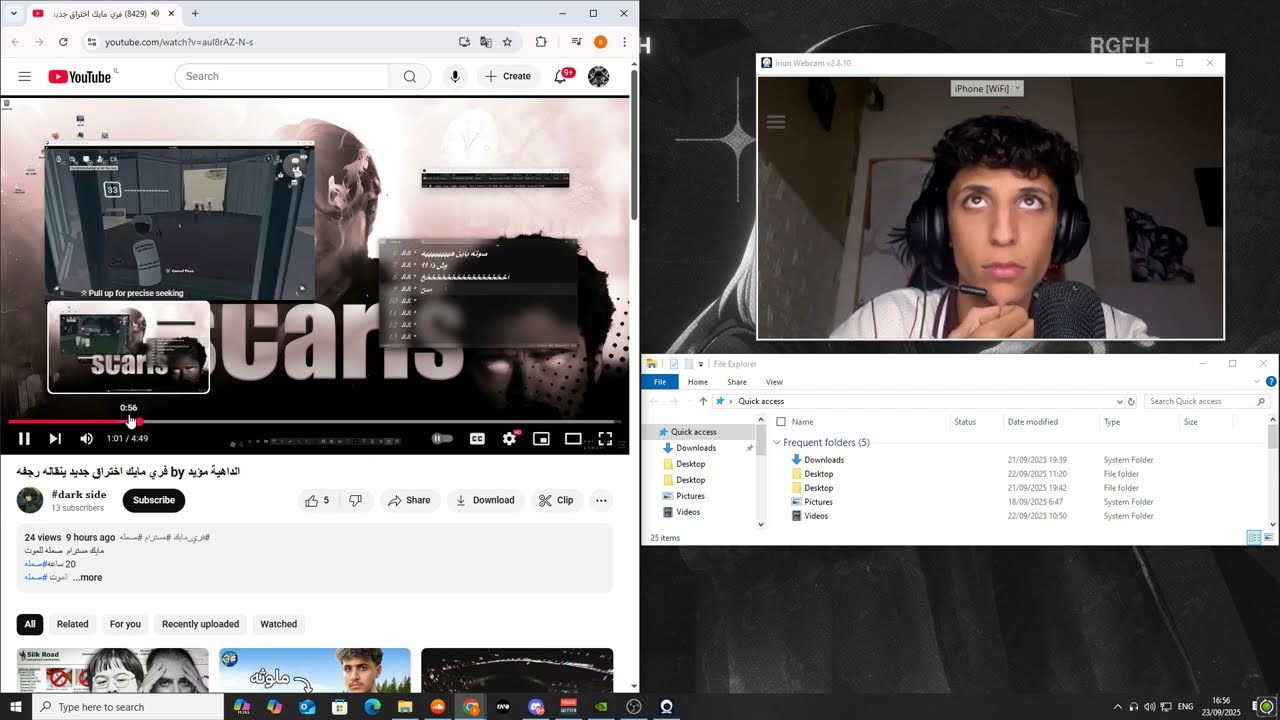Open YouTube notifications bell
1280x720 pixels.
pos(560,76)
